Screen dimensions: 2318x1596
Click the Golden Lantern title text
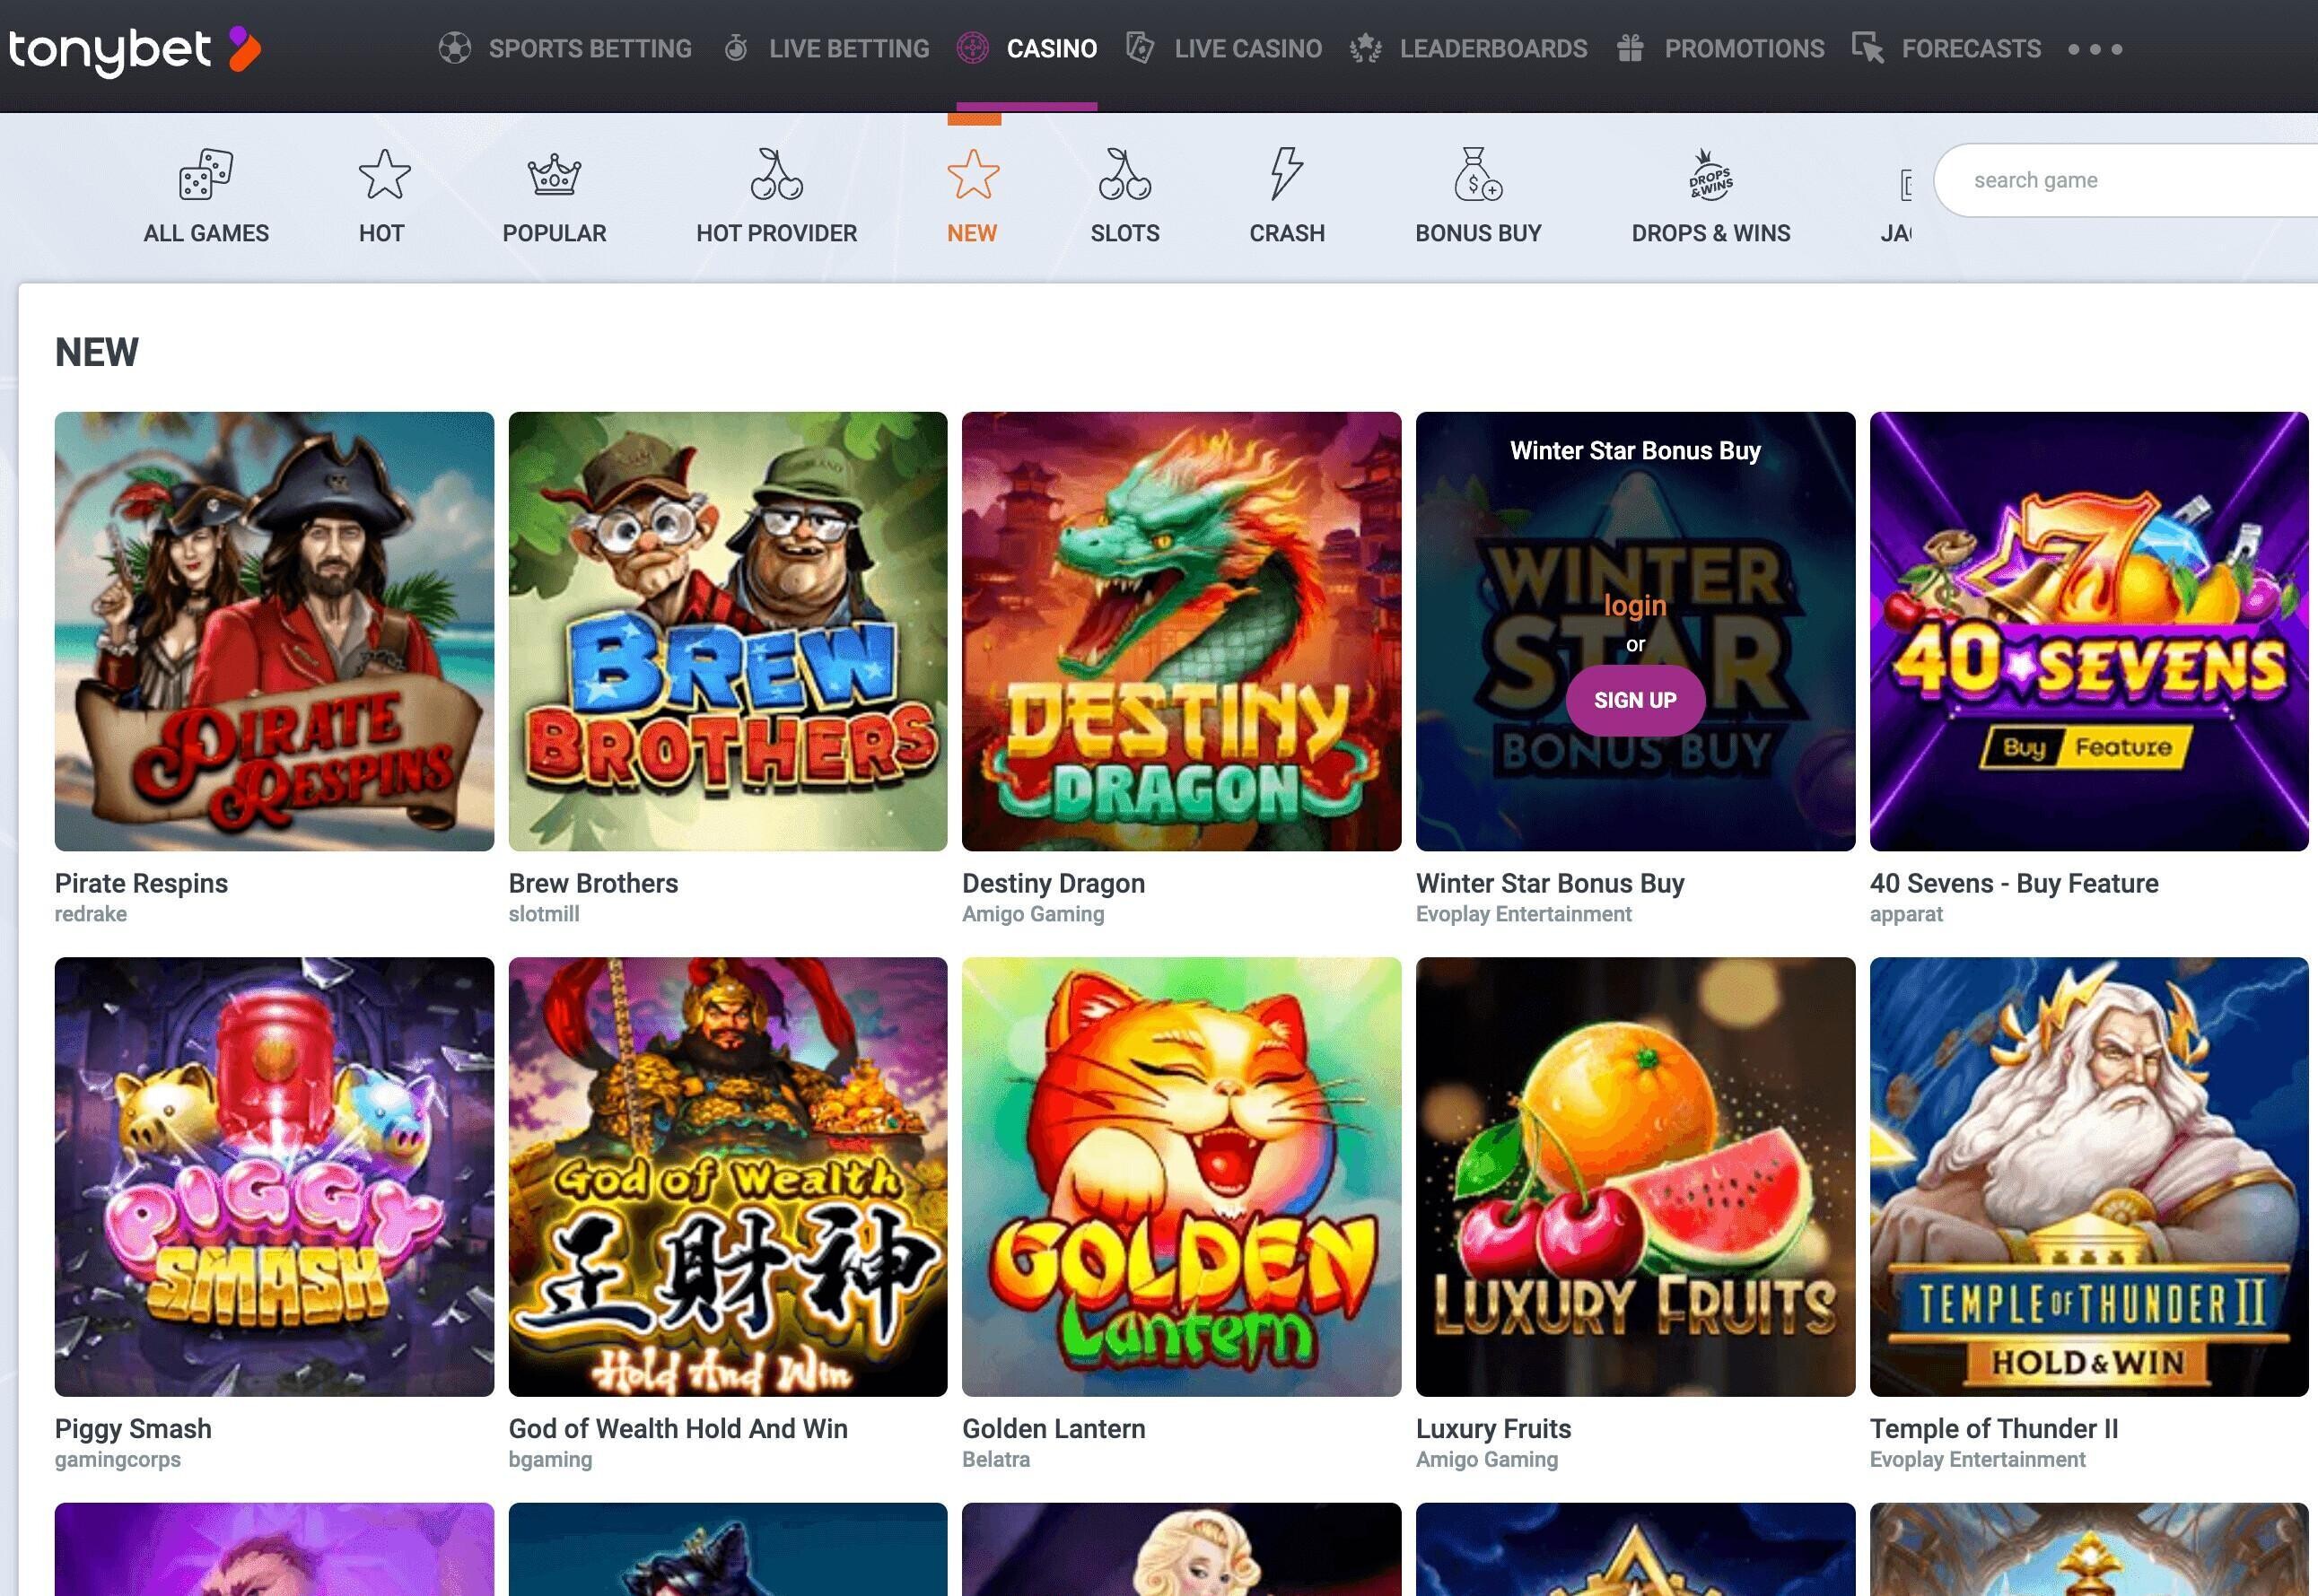(1054, 1428)
